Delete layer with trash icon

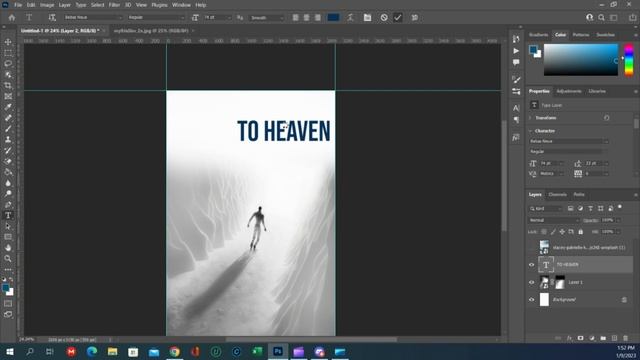coord(625,338)
